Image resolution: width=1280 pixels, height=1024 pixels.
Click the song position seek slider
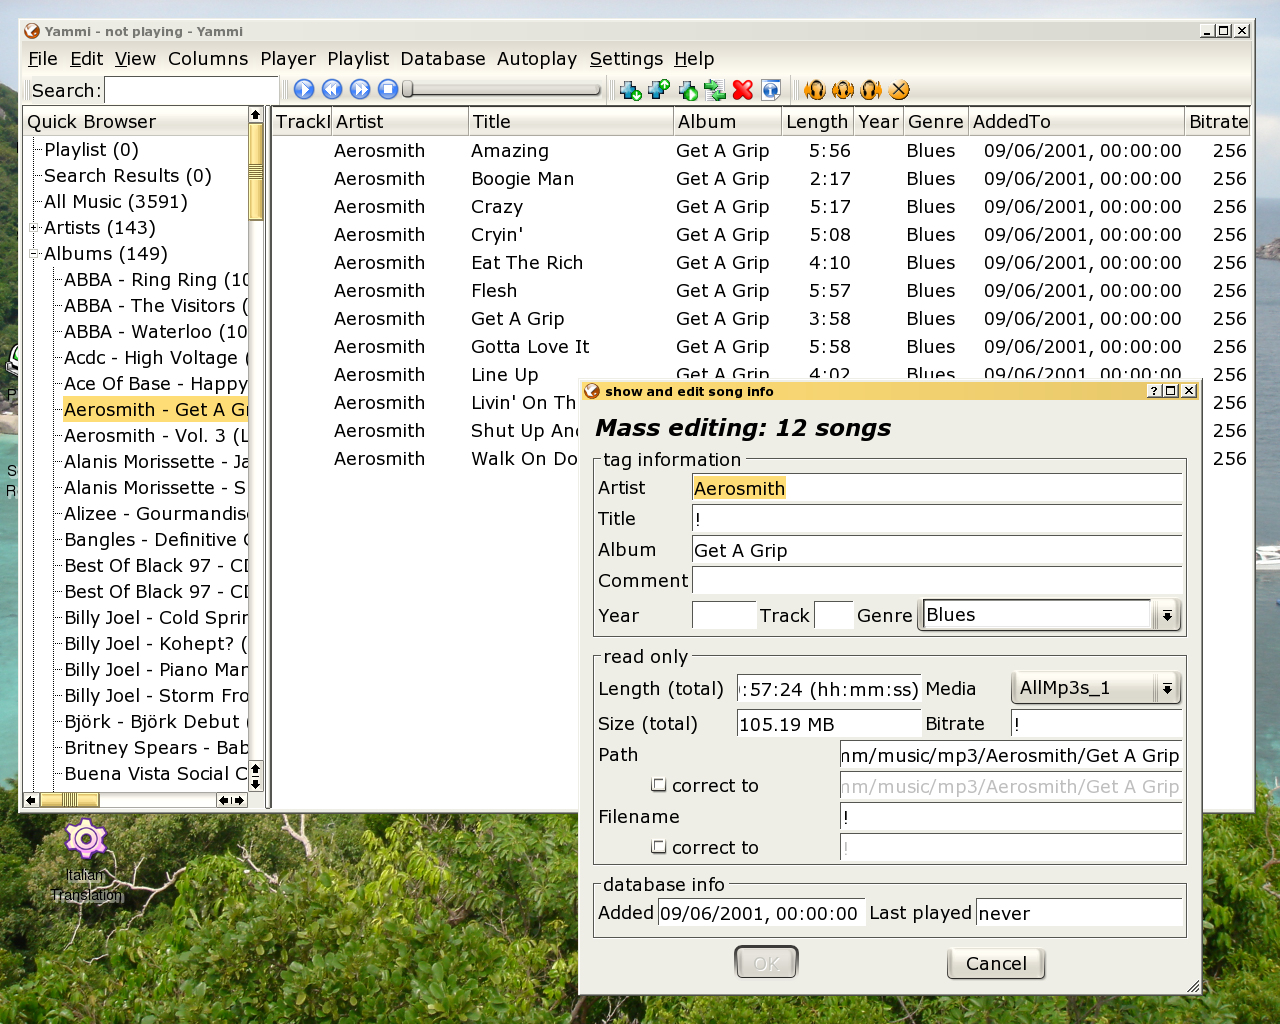[x=502, y=90]
